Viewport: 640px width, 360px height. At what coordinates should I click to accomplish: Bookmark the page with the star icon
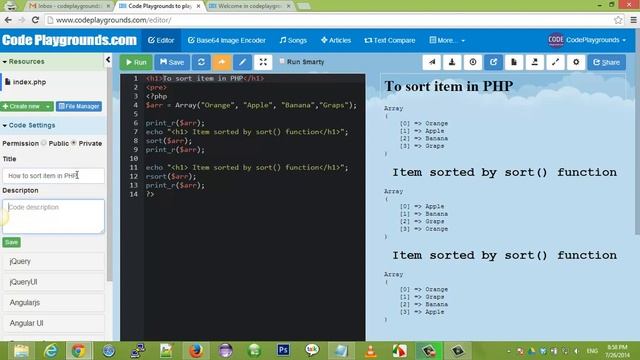pyautogui.click(x=618, y=20)
